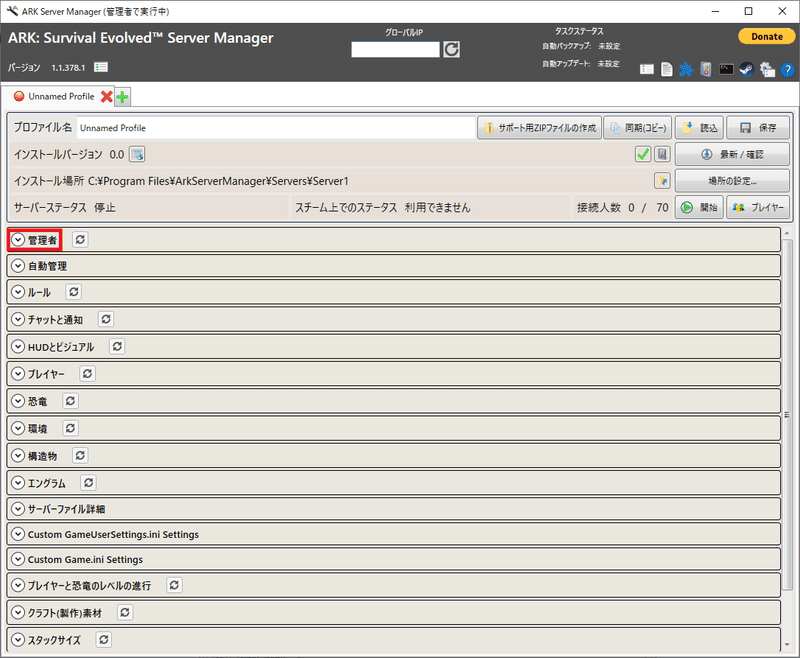The height and width of the screenshot is (658, 800).
Task: Click the グローバルIP input field
Action: 395,49
